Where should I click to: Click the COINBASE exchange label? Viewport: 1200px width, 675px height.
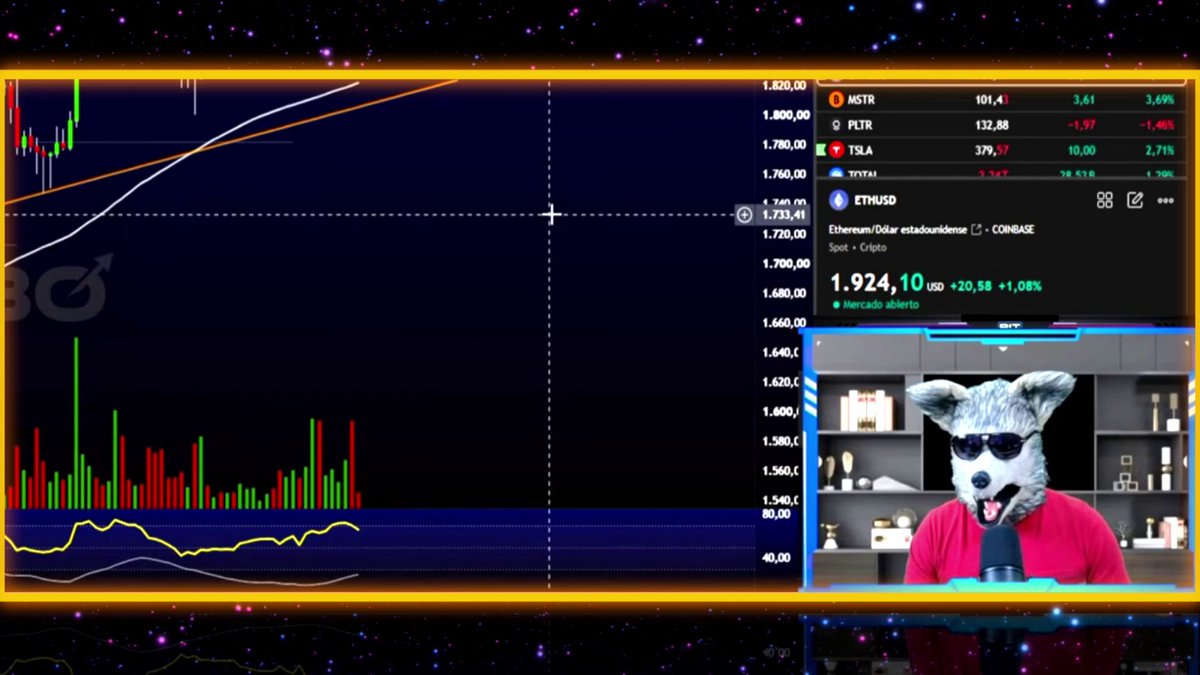pyautogui.click(x=1013, y=229)
